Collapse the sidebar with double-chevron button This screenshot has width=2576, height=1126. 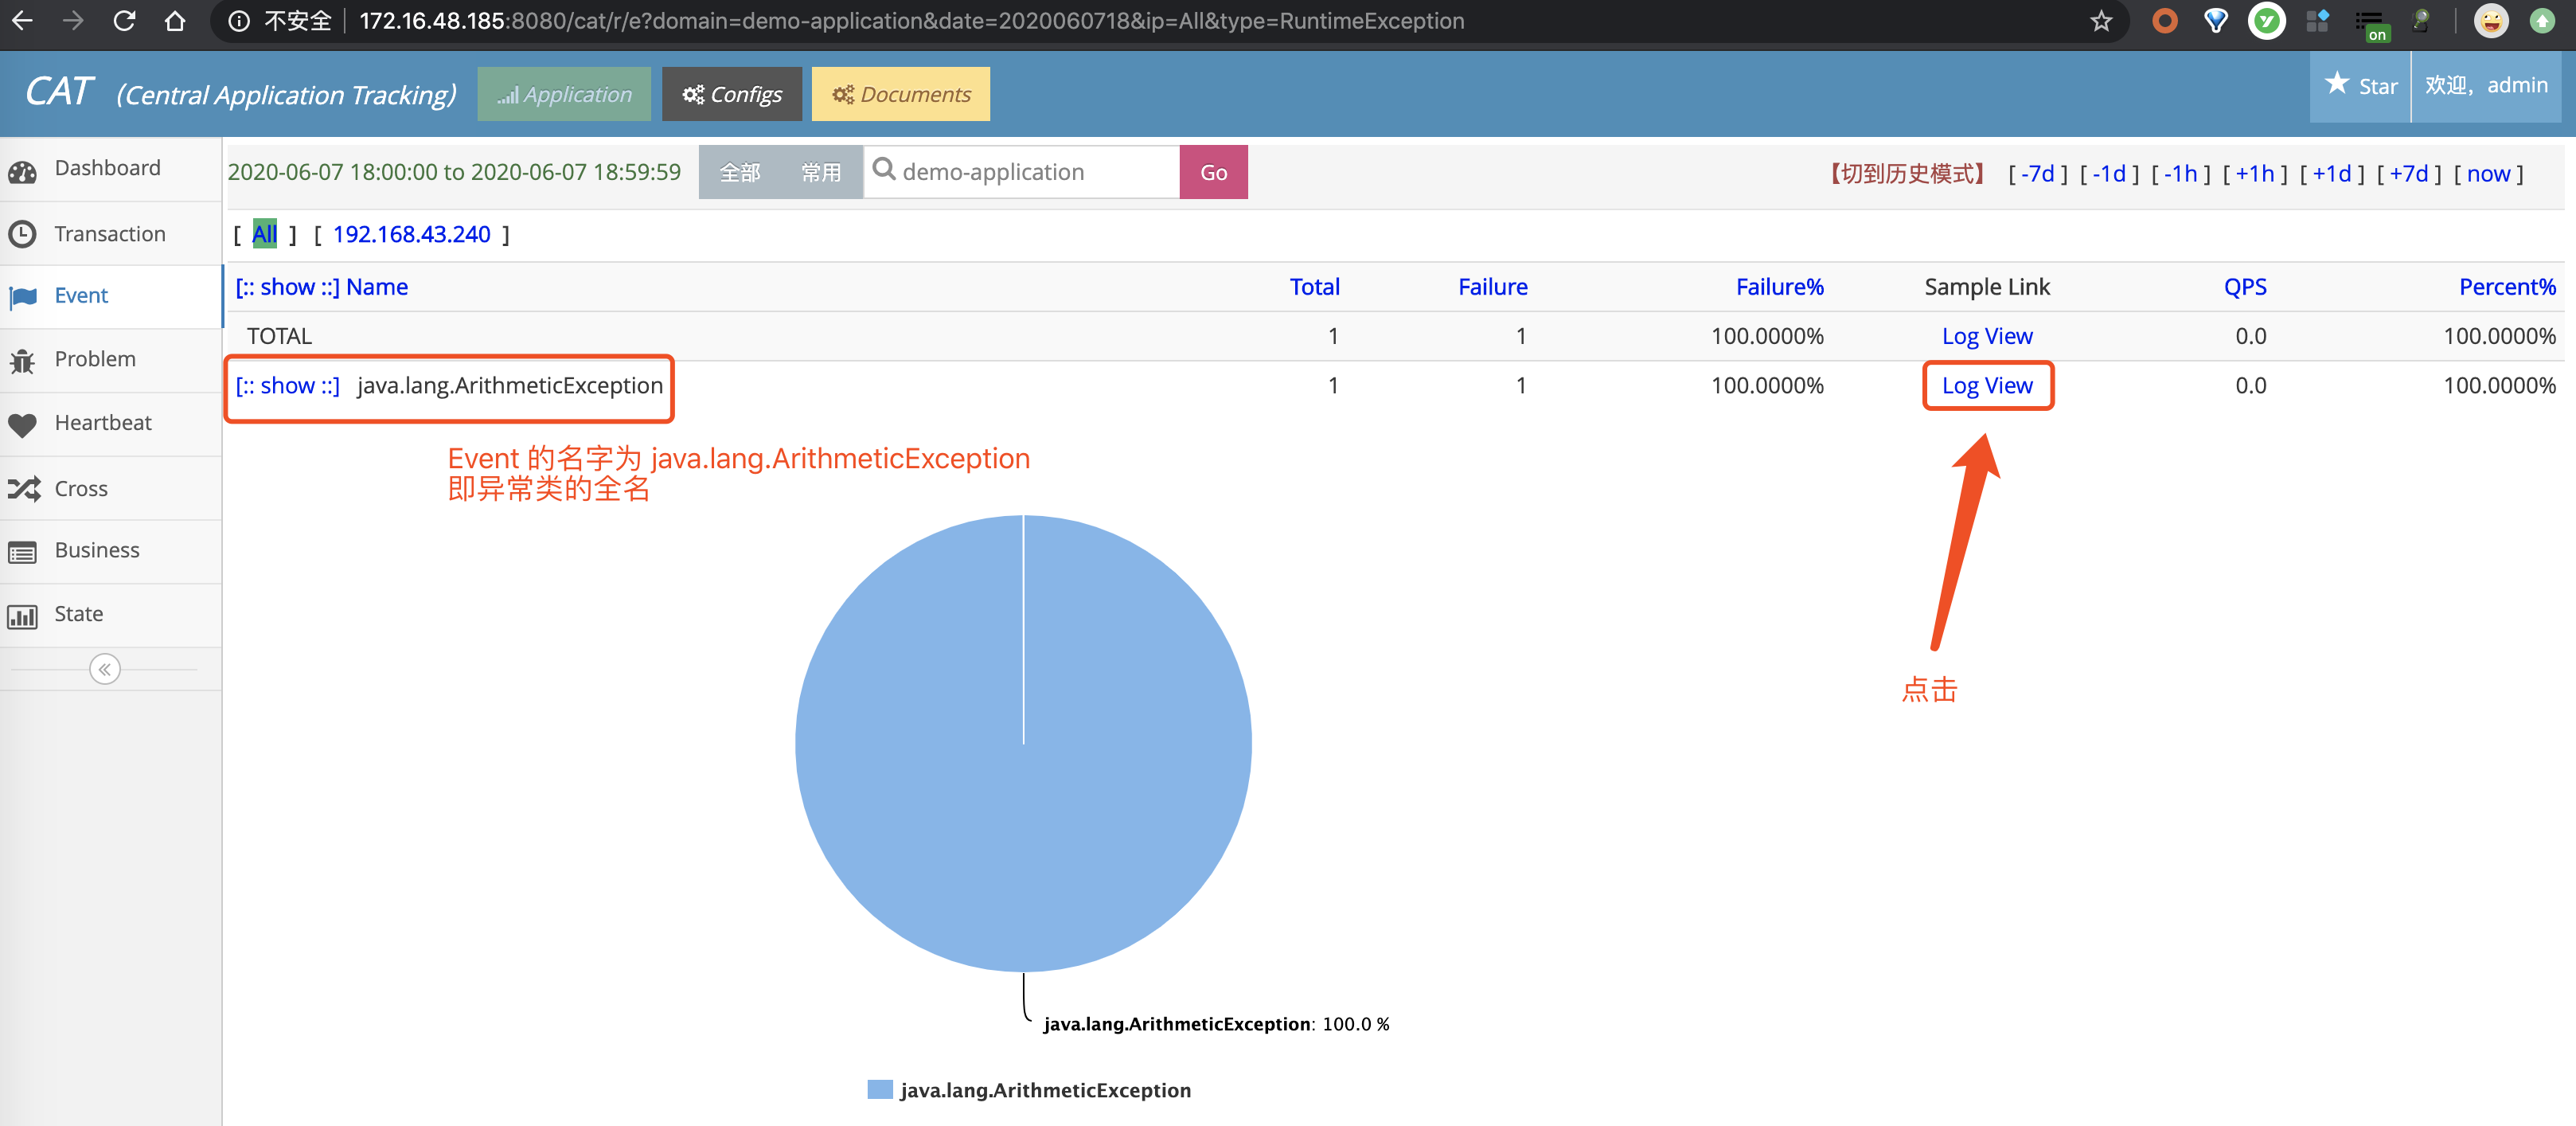click(105, 669)
